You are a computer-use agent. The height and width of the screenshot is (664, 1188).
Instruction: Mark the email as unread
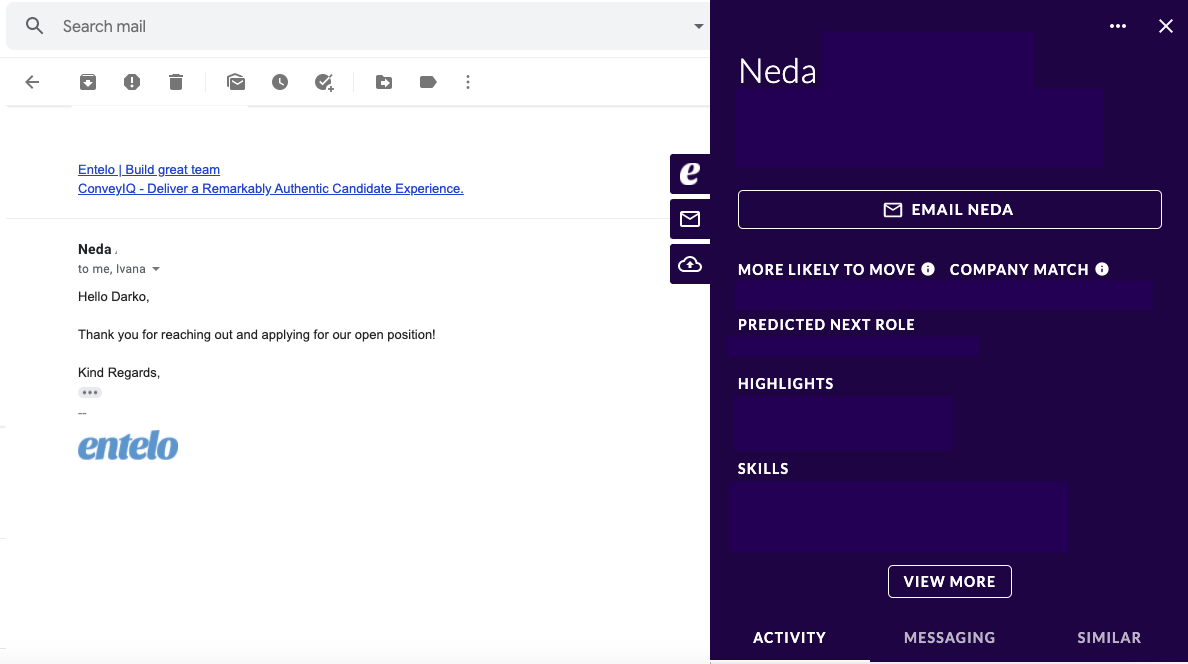(x=236, y=82)
